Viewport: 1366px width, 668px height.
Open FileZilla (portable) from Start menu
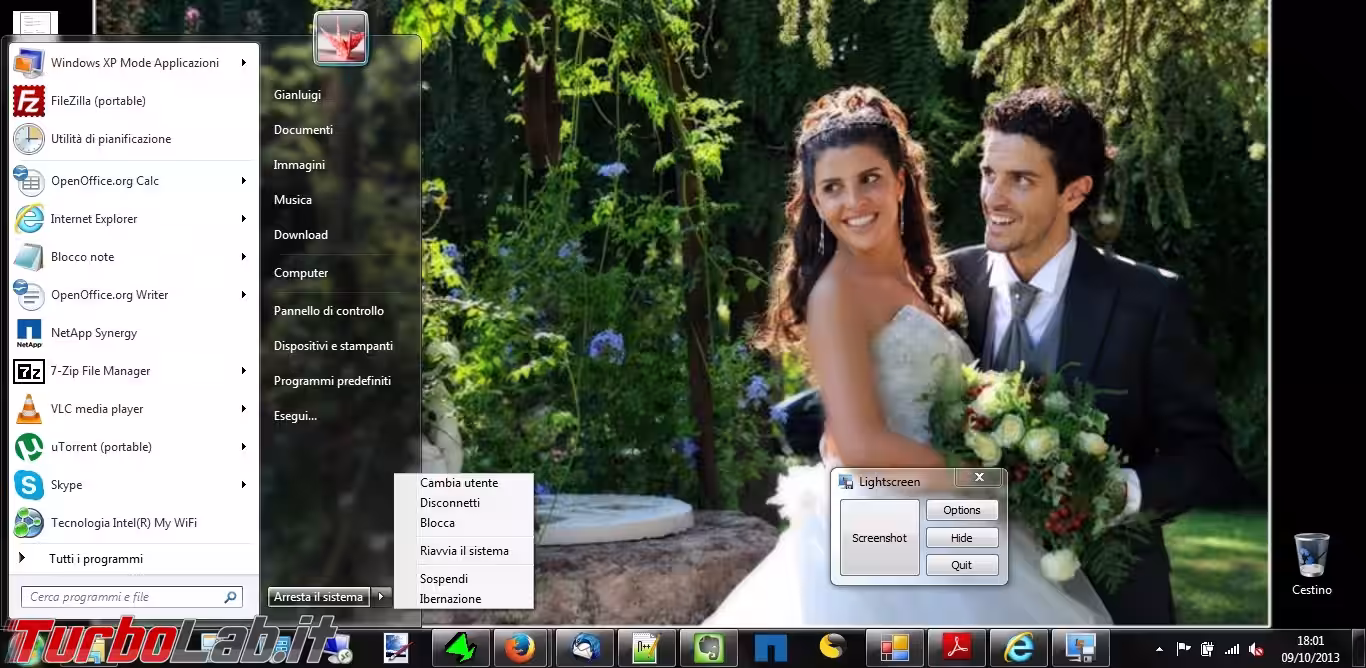[x=98, y=101]
